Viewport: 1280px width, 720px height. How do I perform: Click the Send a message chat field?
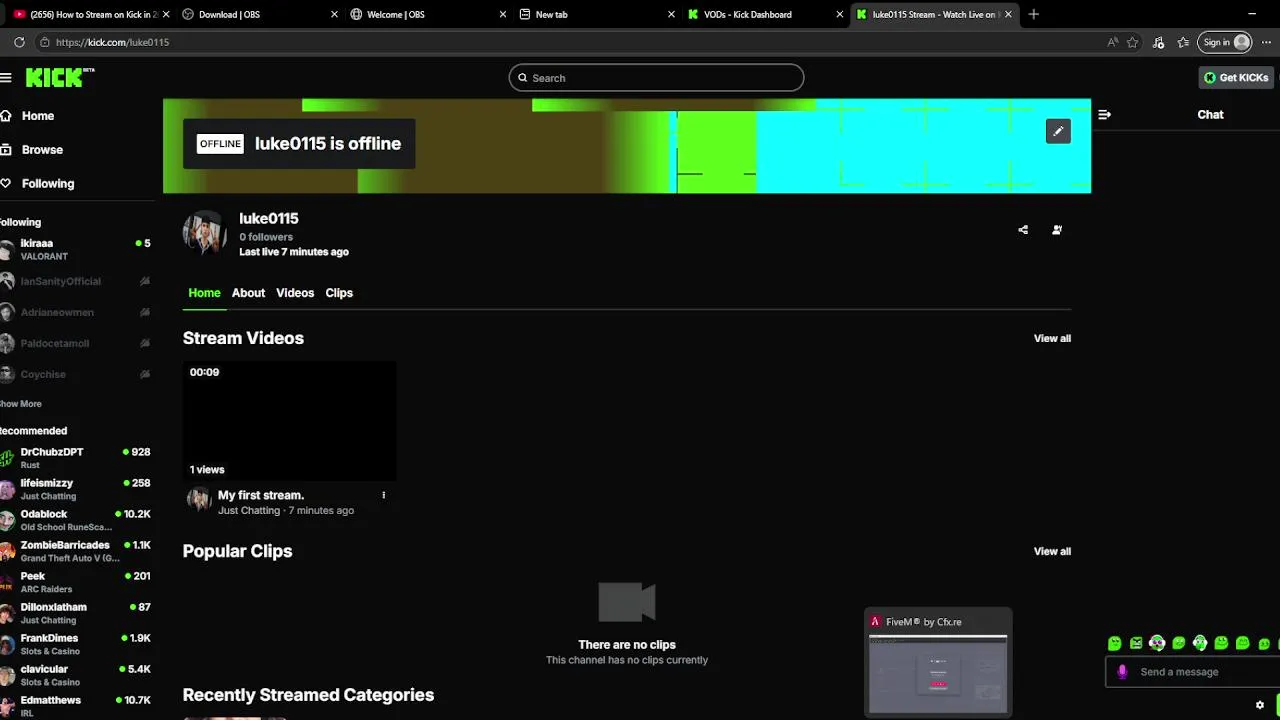click(1190, 672)
